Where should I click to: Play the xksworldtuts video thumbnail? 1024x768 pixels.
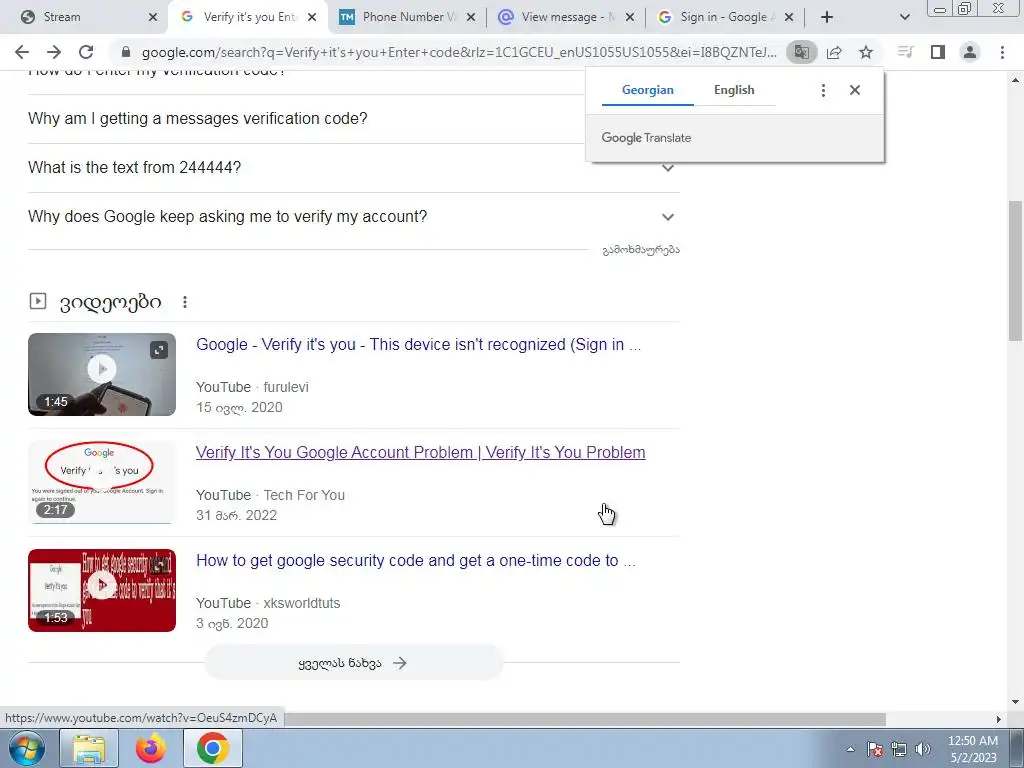102,590
